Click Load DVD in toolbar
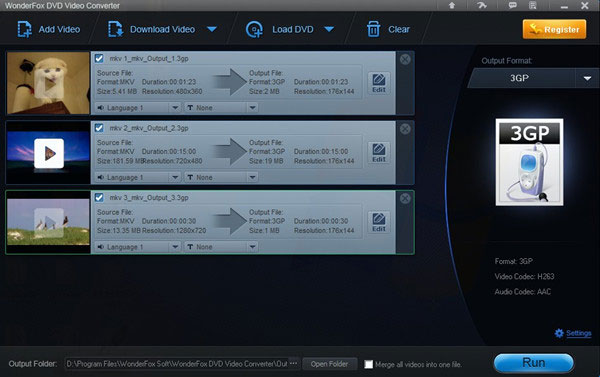This screenshot has height=377, width=600. 280,29
